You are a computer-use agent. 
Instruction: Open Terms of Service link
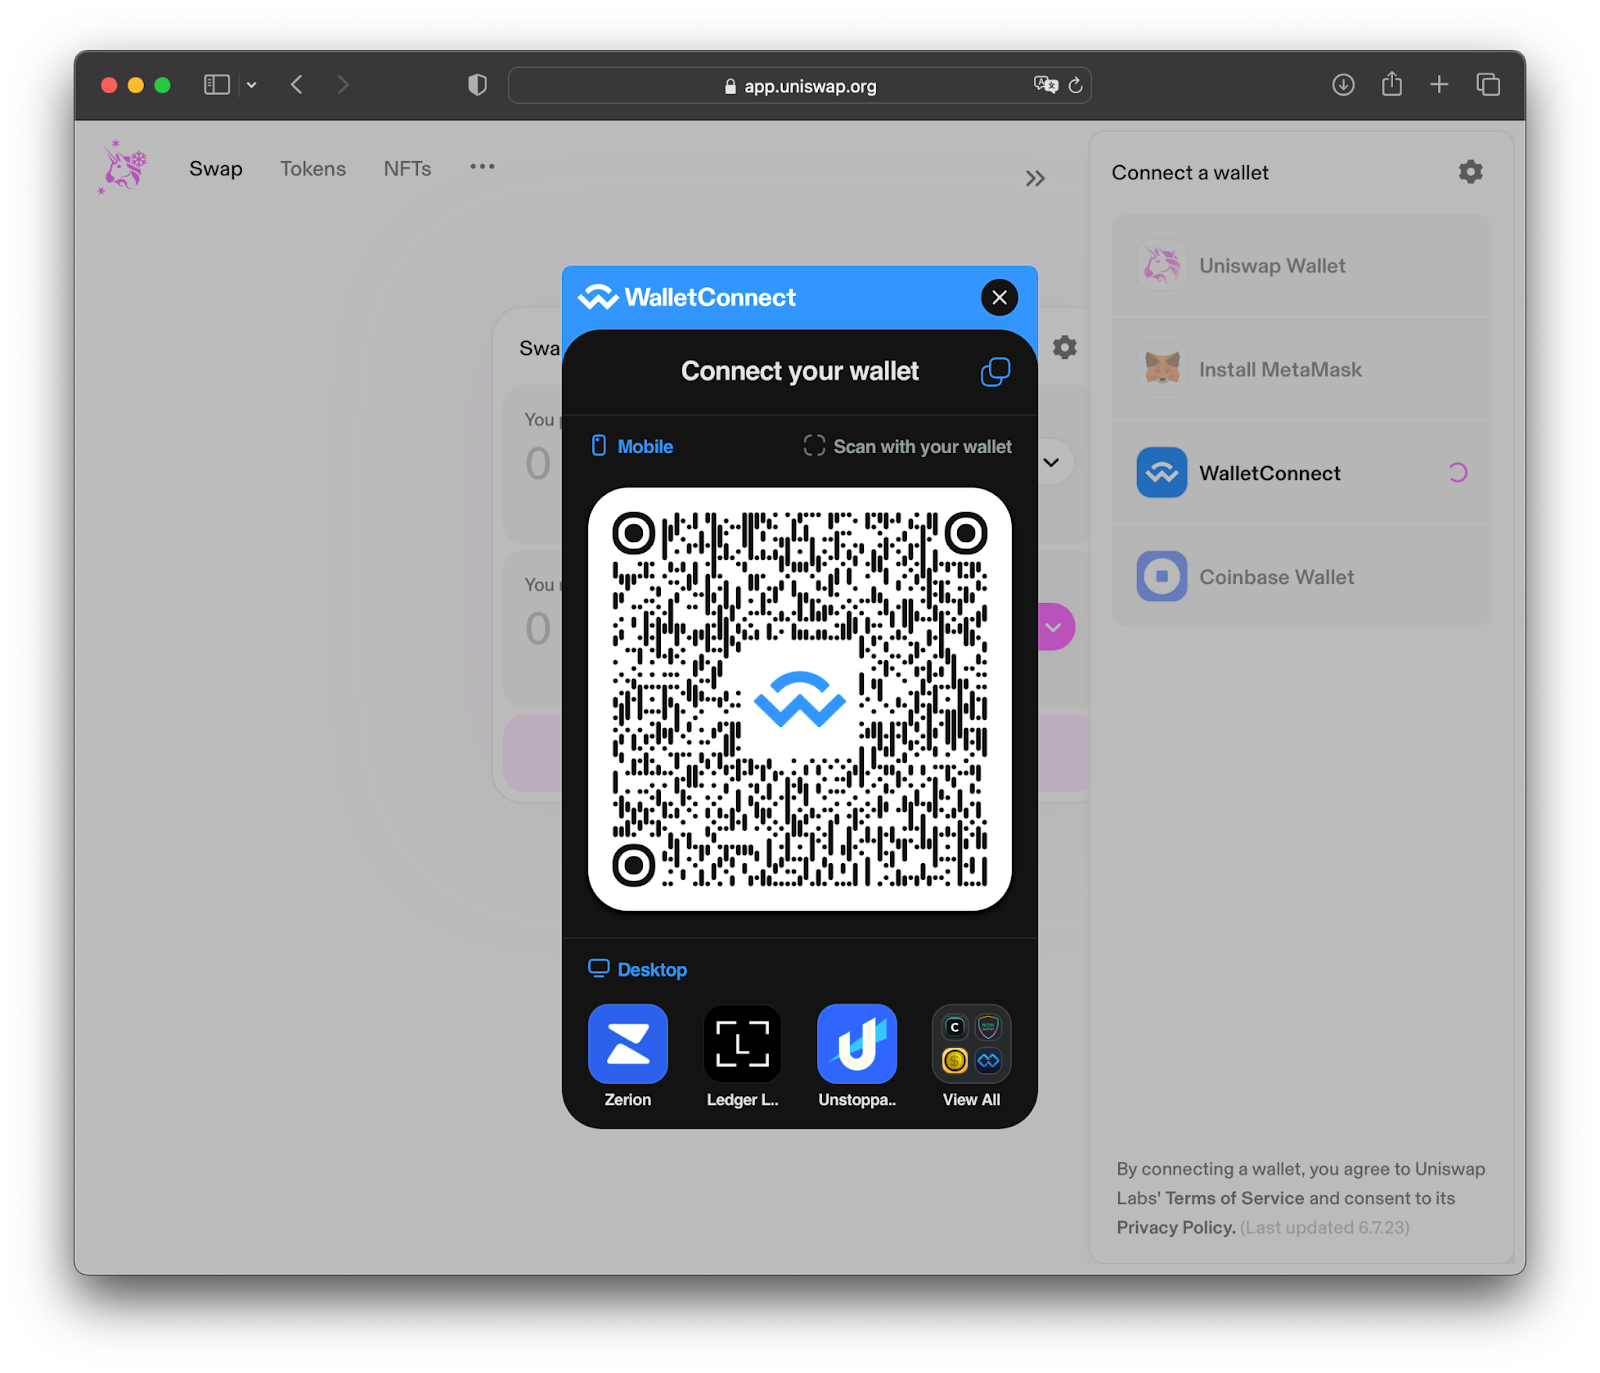tap(1235, 1198)
